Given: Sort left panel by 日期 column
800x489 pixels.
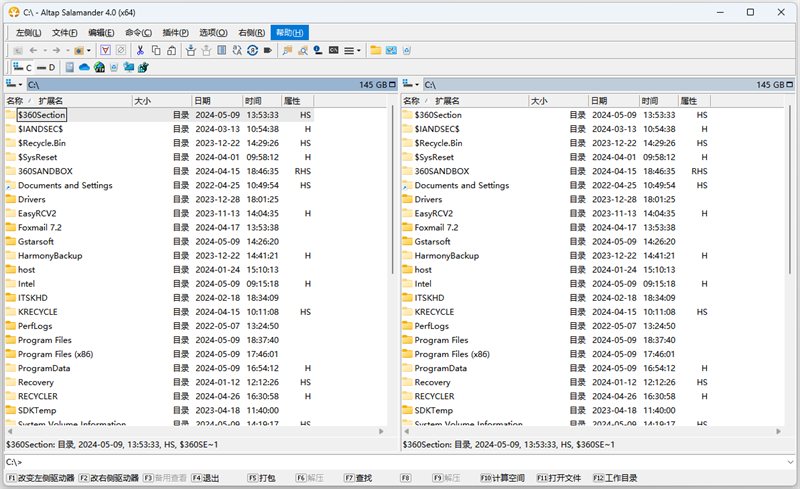Looking at the screenshot, I should 217,101.
